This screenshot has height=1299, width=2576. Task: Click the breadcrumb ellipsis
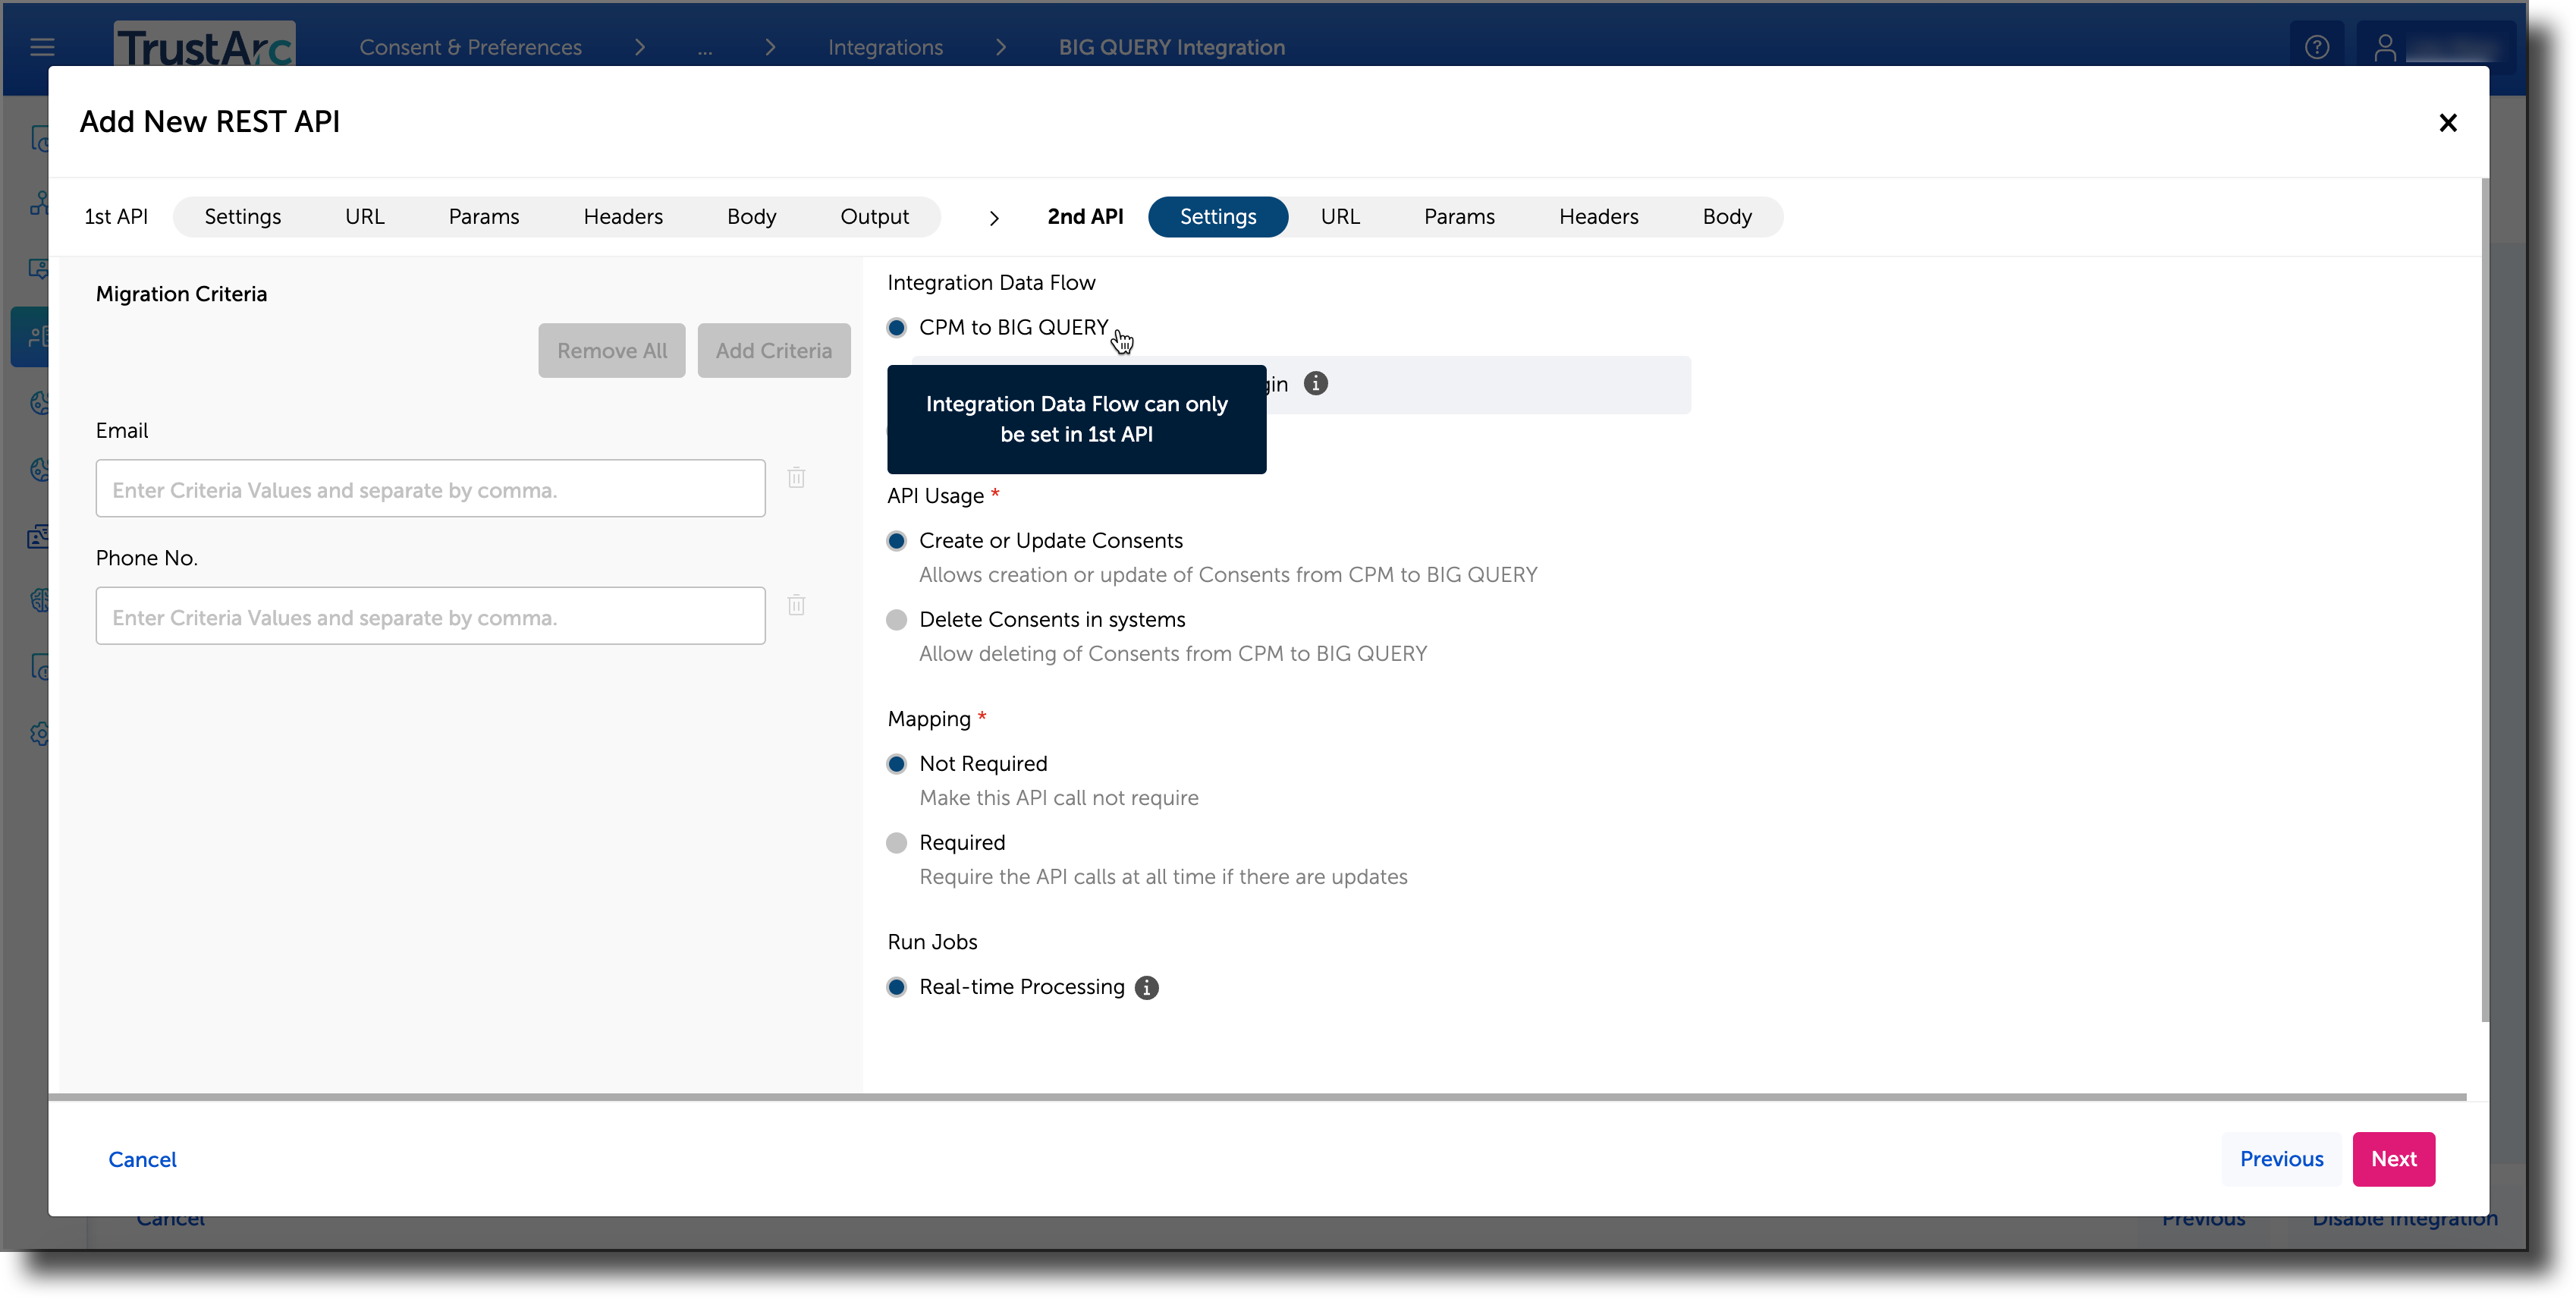pyautogui.click(x=705, y=49)
